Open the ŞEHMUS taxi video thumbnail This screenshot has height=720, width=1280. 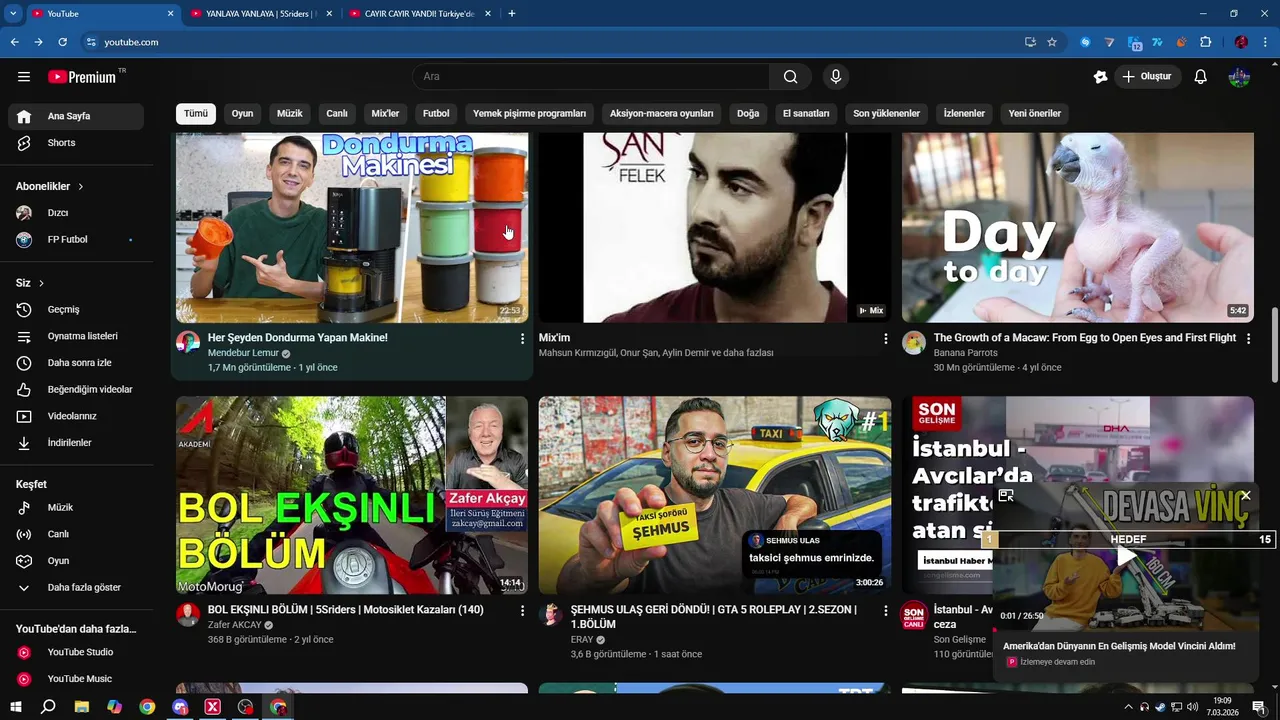(x=715, y=495)
